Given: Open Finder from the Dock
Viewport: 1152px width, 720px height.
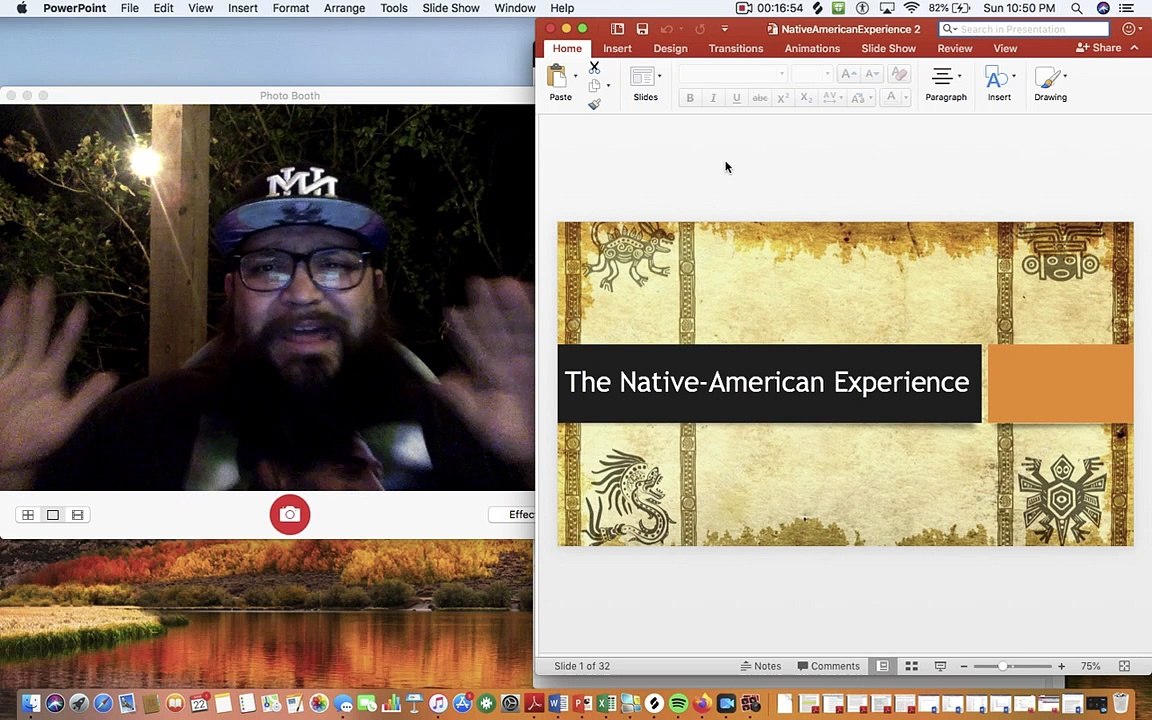Looking at the screenshot, I should coord(31,704).
